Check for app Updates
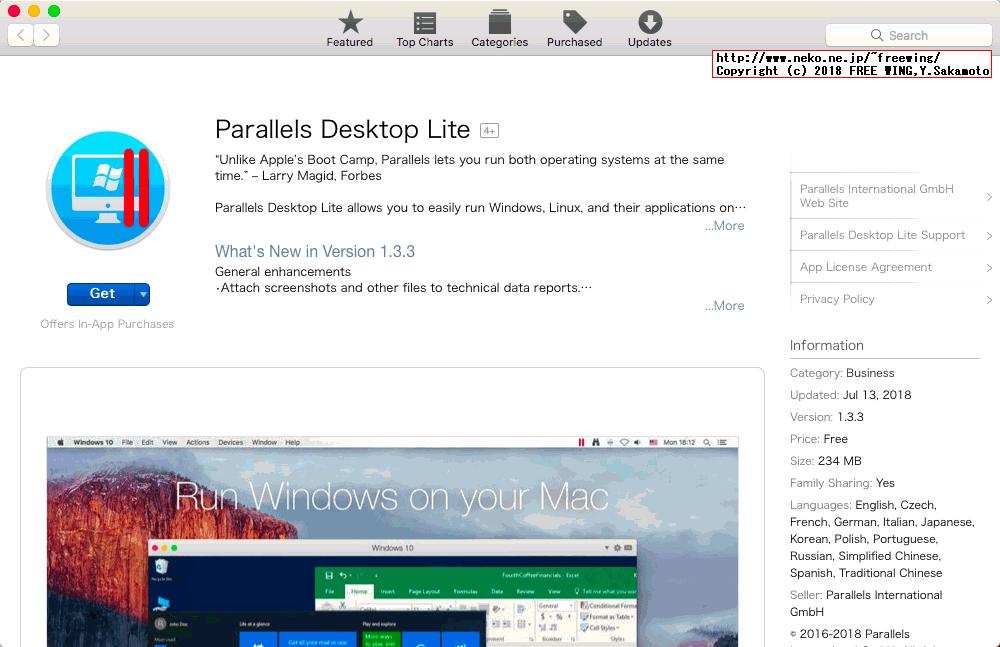This screenshot has height=647, width=1000. pos(649,28)
